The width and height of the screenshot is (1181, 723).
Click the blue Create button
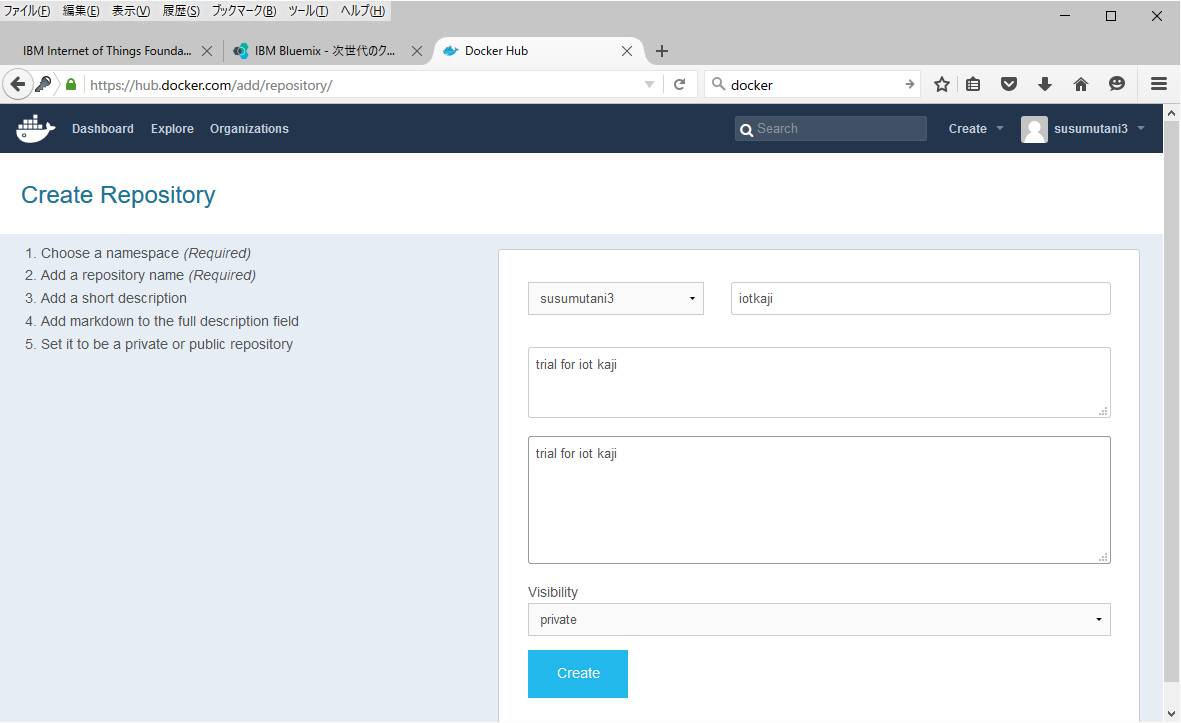(578, 673)
